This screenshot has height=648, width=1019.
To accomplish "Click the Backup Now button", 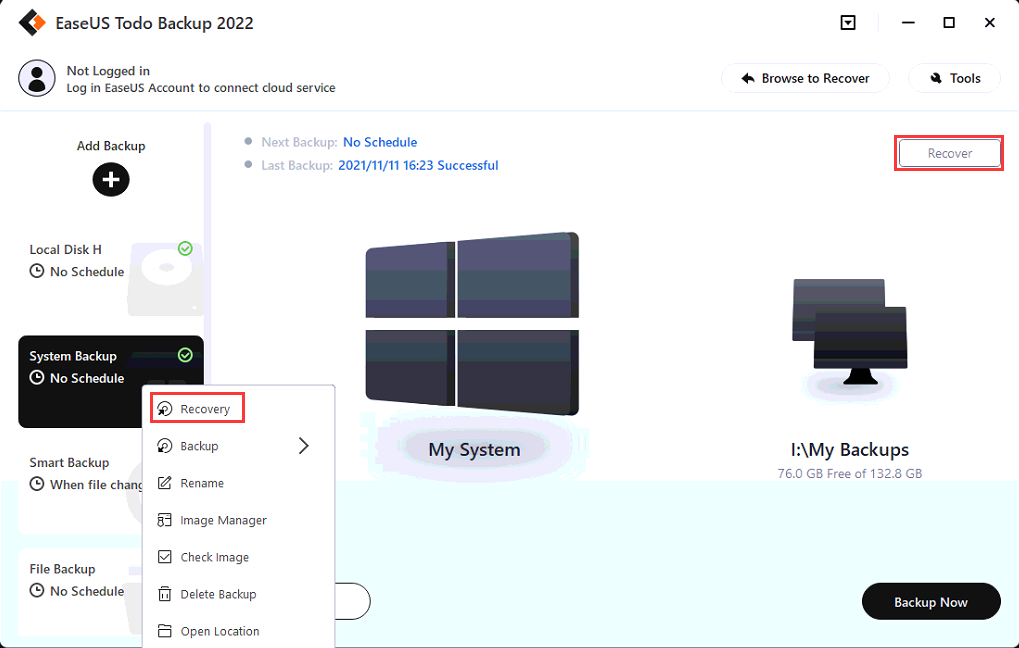I will click(931, 602).
